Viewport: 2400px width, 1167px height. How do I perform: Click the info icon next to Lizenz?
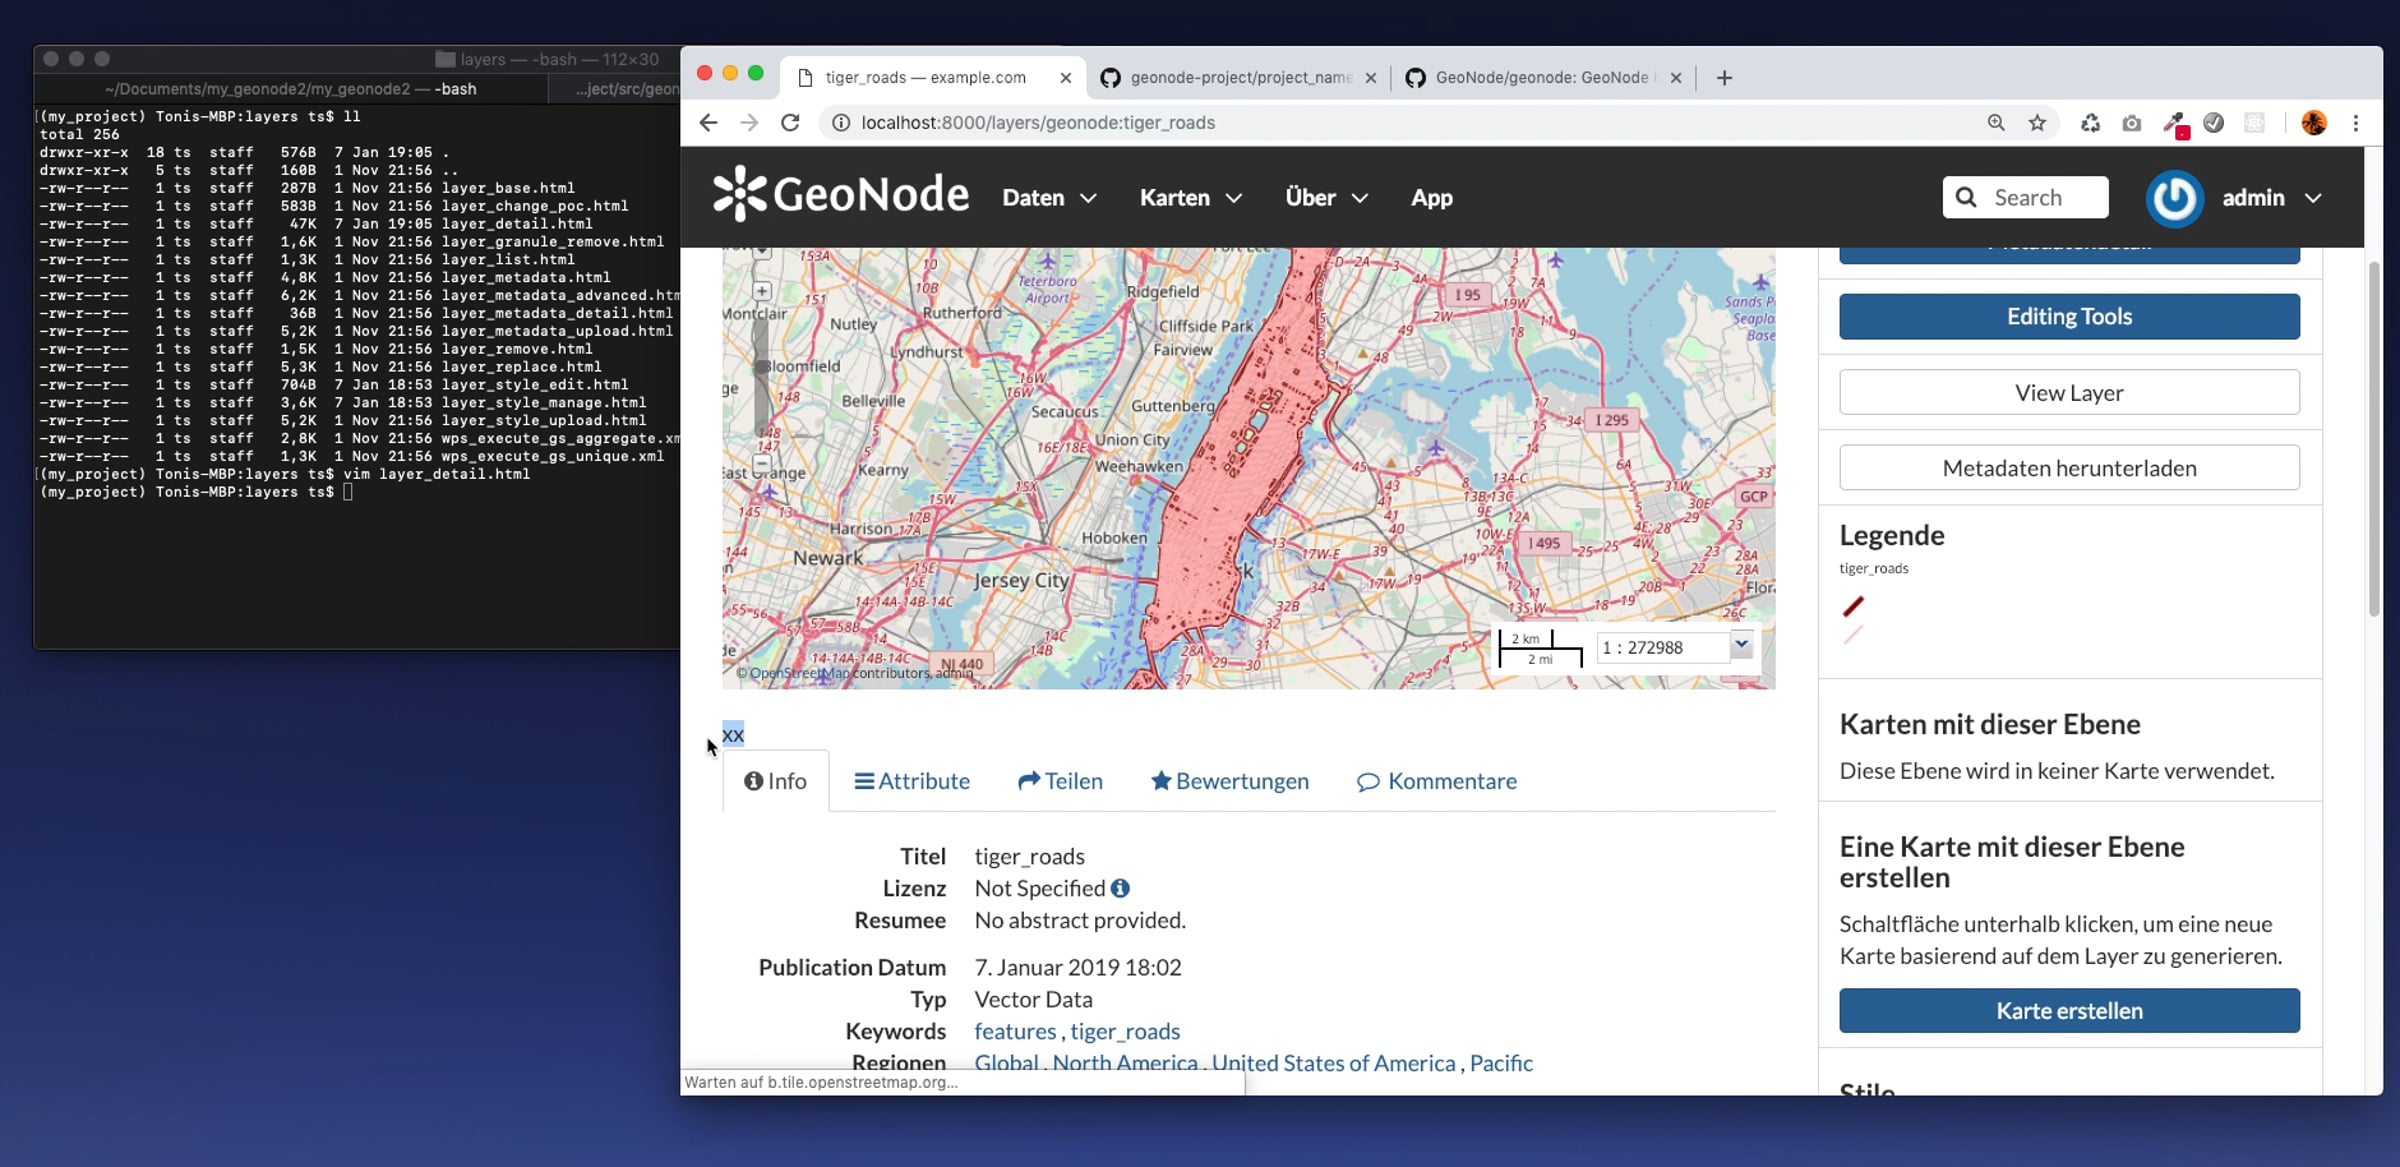pyautogui.click(x=1120, y=888)
